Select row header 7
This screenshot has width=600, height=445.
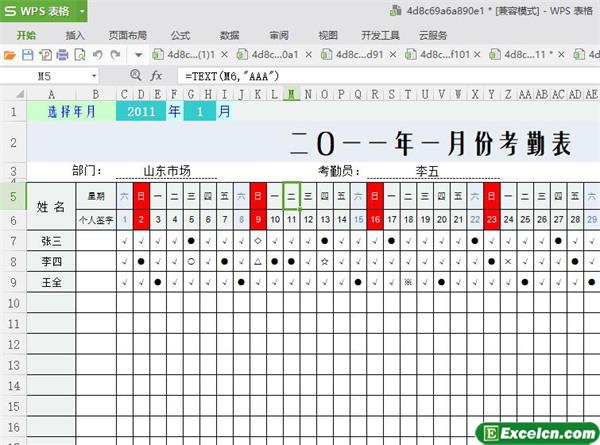[13, 241]
